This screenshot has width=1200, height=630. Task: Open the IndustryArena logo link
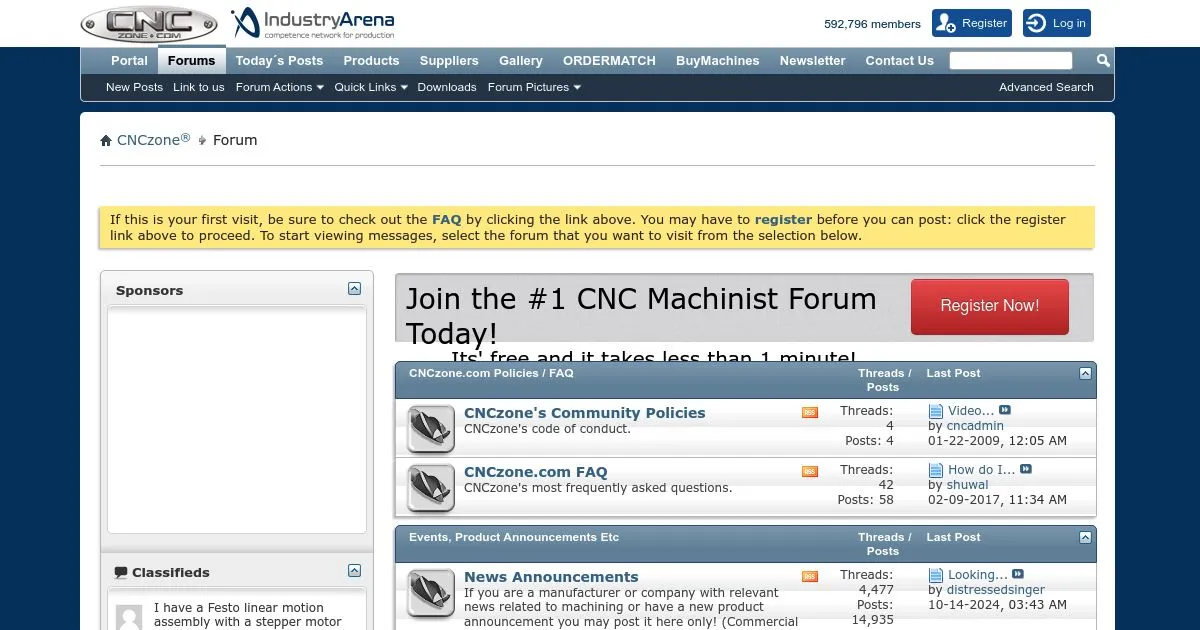click(x=313, y=23)
